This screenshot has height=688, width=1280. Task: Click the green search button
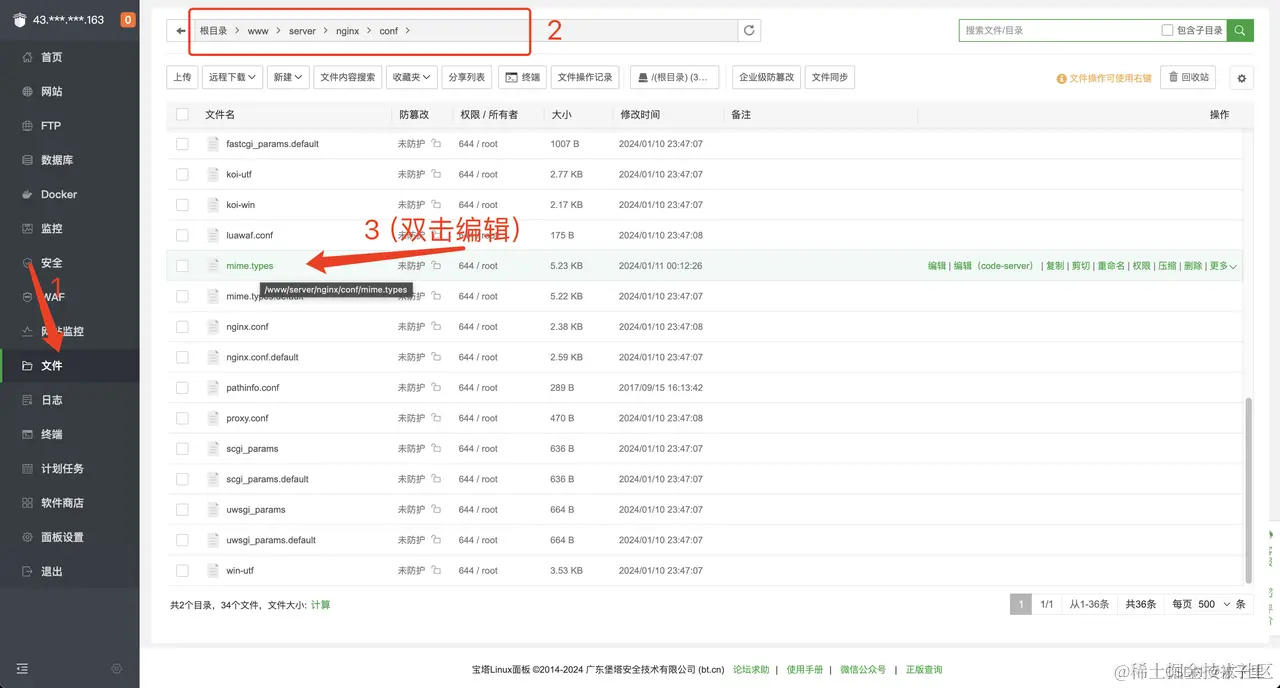click(x=1240, y=31)
